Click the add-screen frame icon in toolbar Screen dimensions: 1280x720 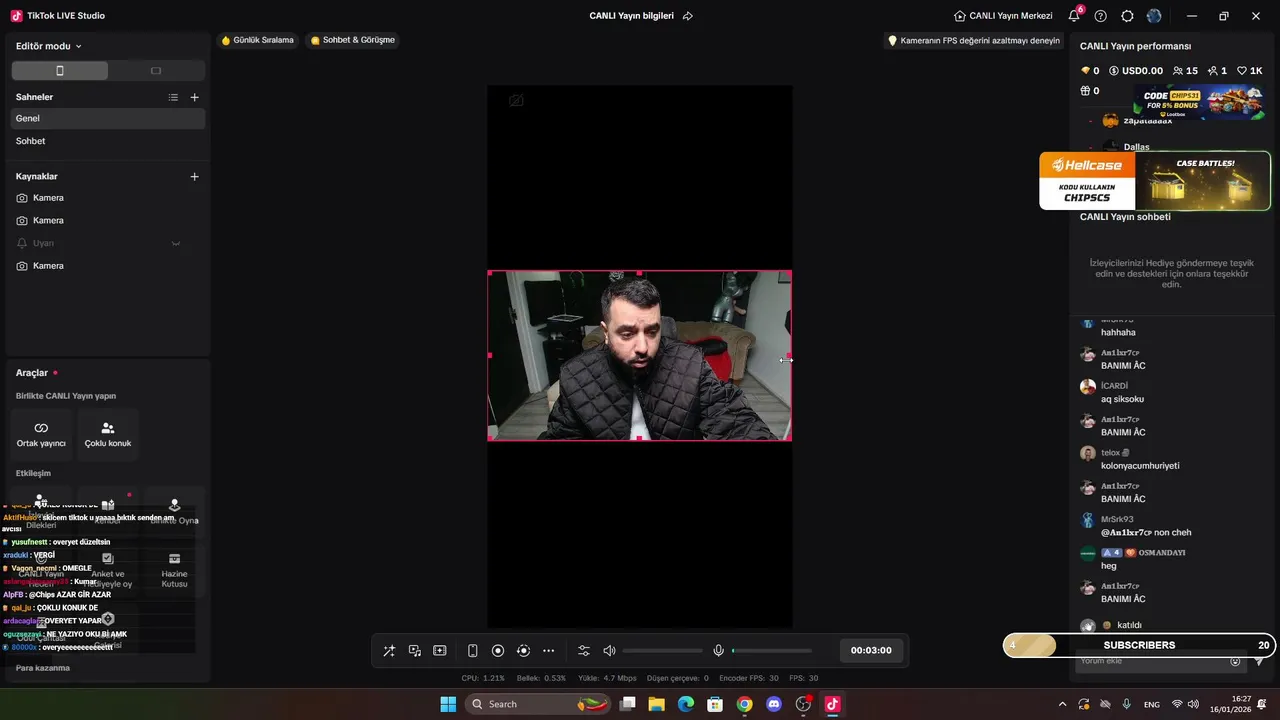(x=439, y=651)
